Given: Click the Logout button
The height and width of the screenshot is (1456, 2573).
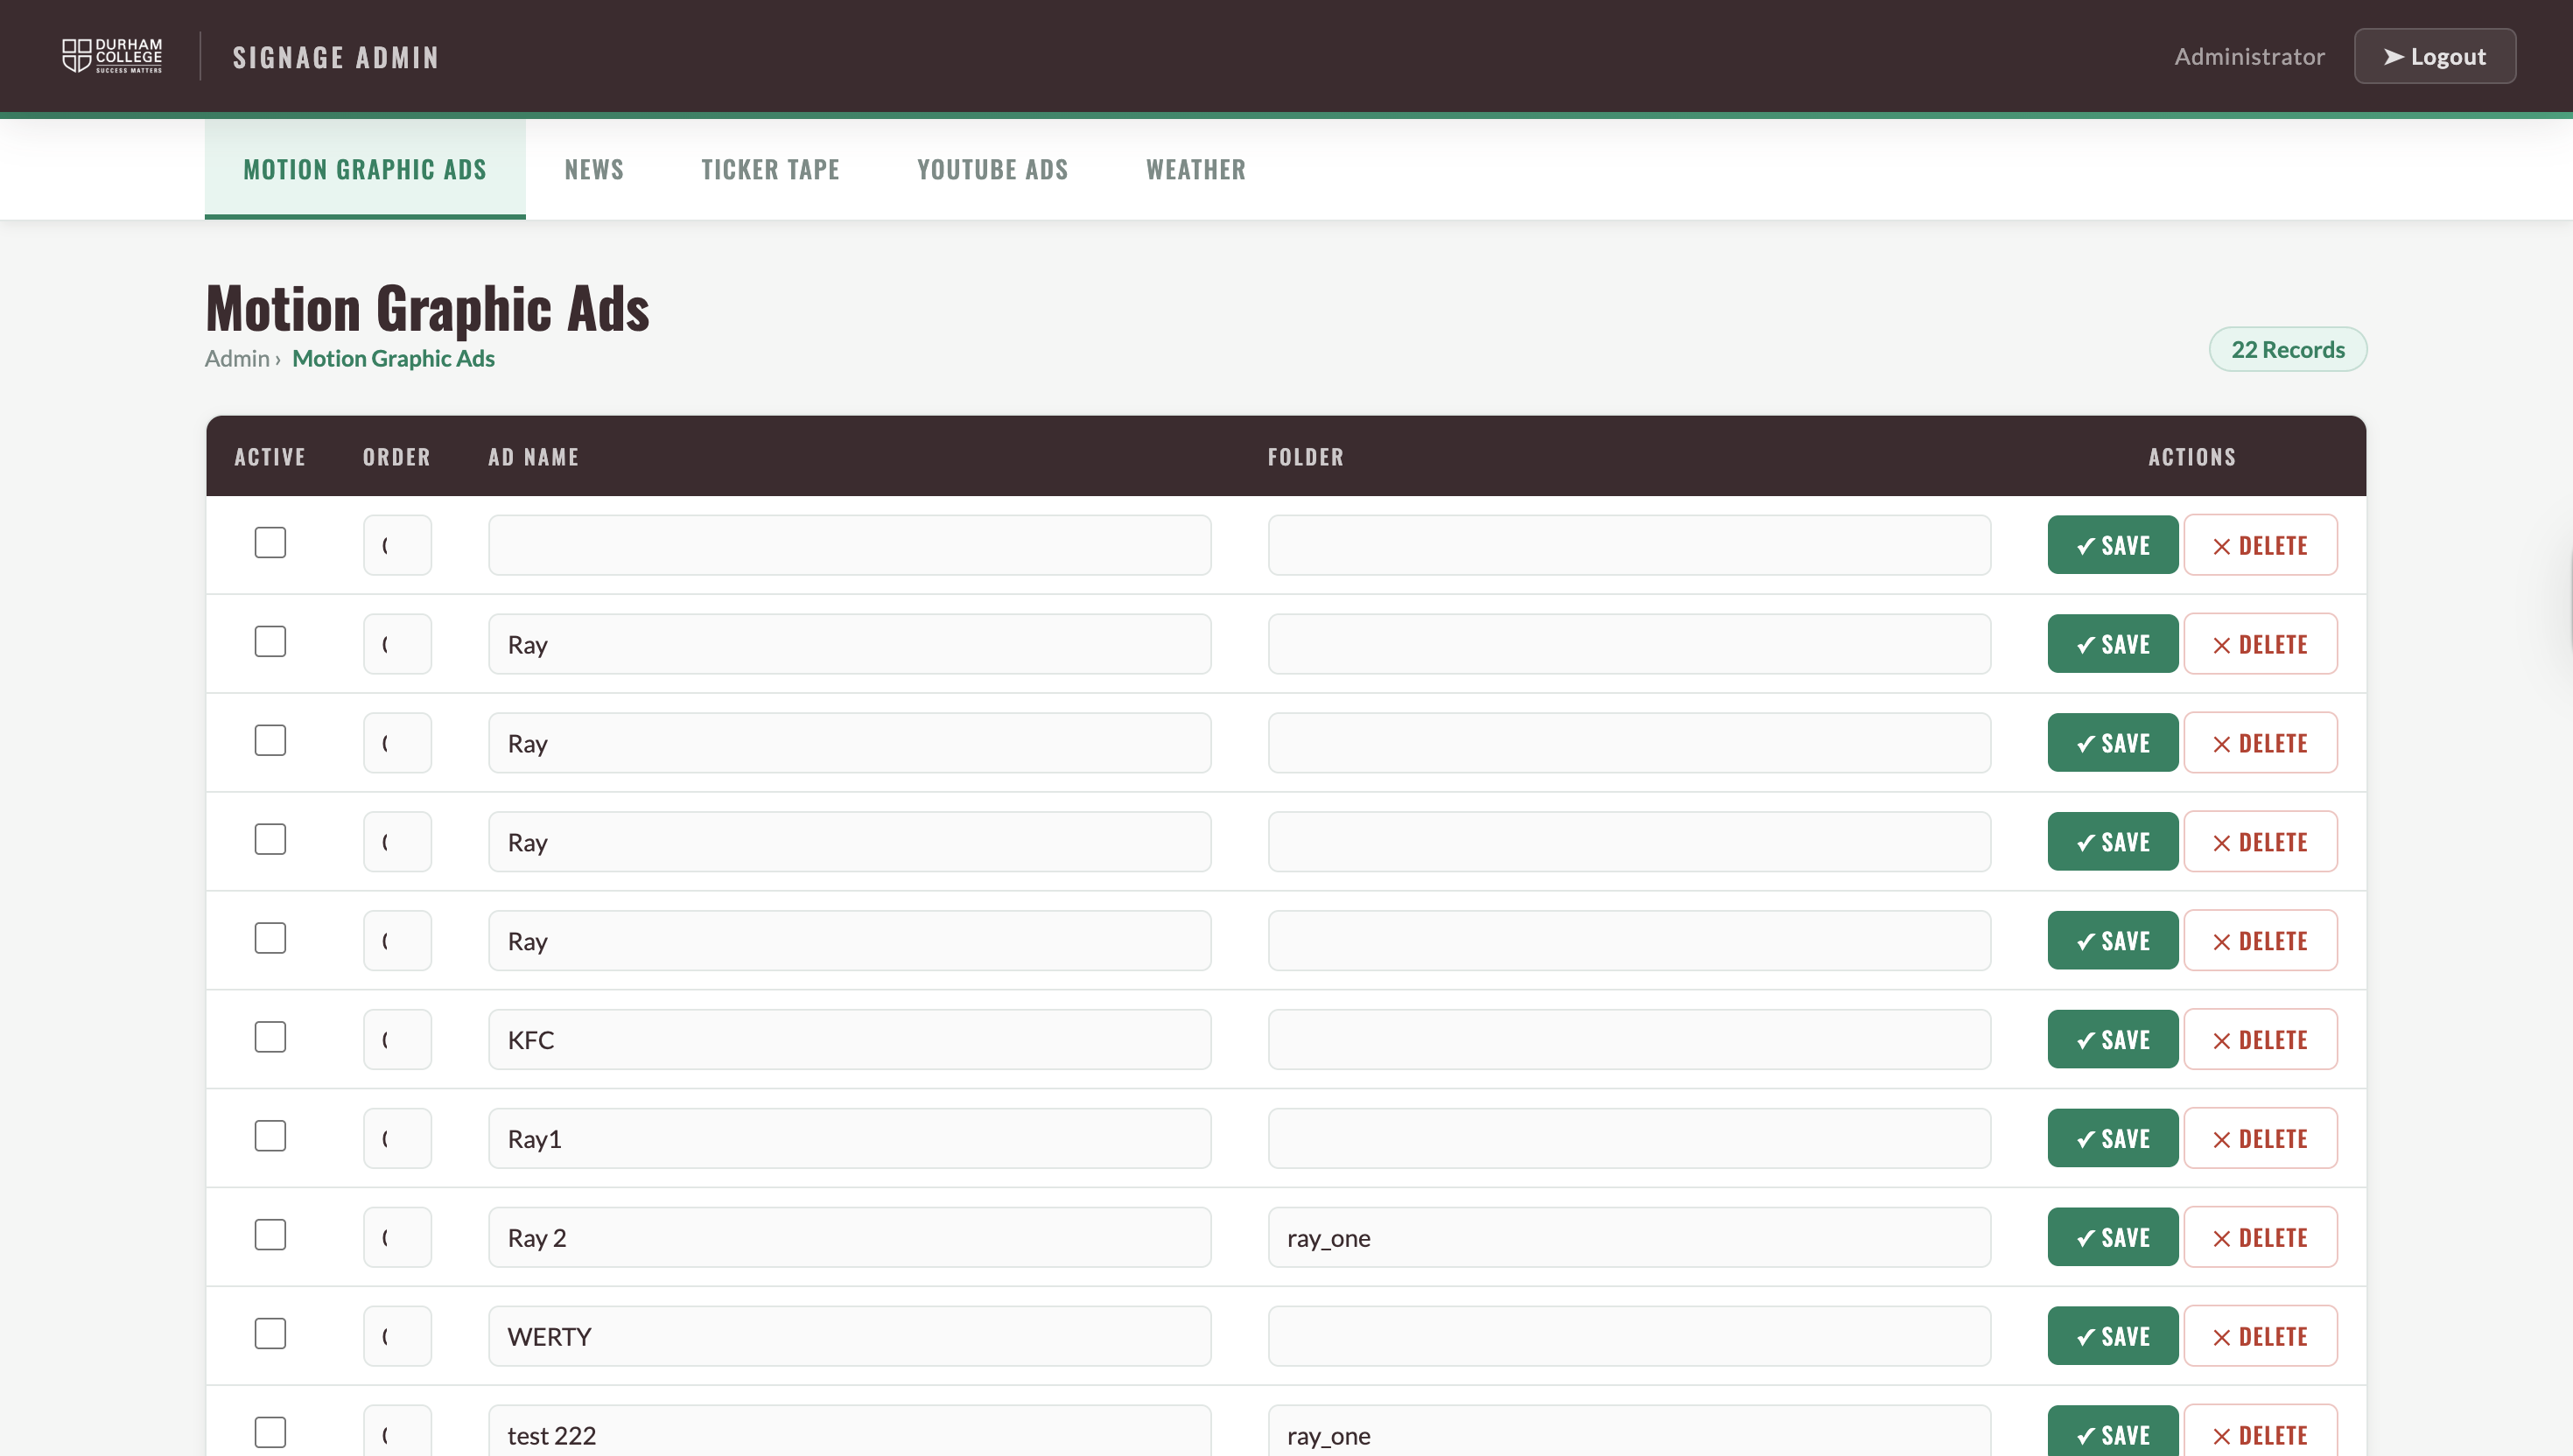Looking at the screenshot, I should (x=2434, y=56).
